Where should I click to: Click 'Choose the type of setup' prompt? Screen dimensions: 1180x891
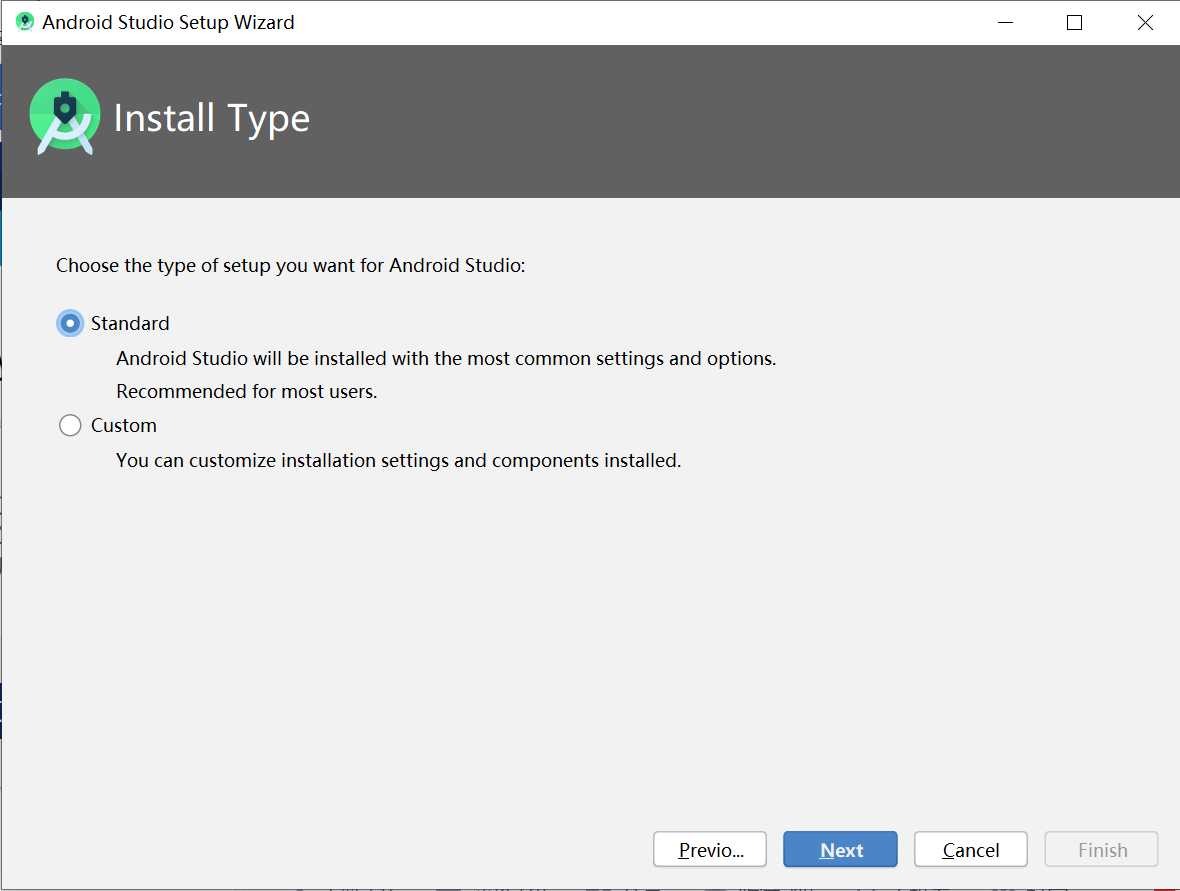[290, 266]
